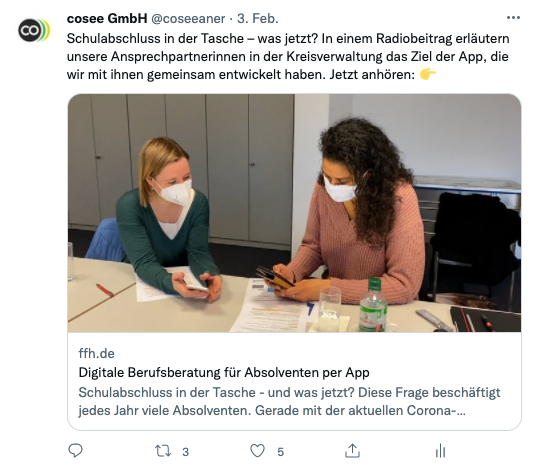This screenshot has width=535, height=469.
Task: Click the card description about Absolventen
Action: (289, 401)
